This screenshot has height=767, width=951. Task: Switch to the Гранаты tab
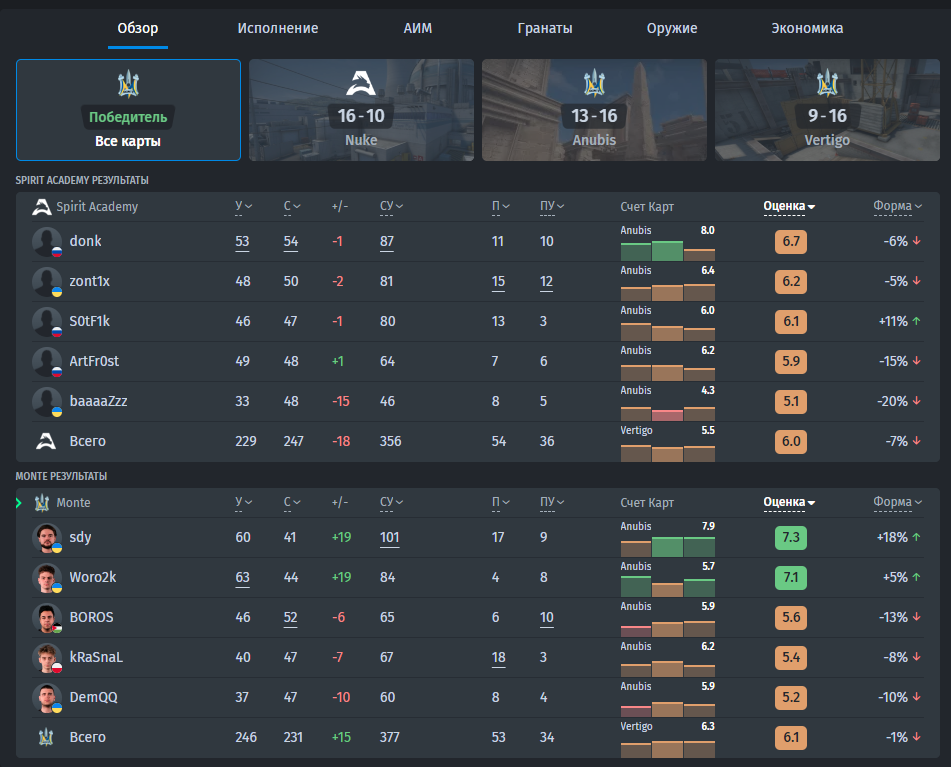pyautogui.click(x=545, y=28)
